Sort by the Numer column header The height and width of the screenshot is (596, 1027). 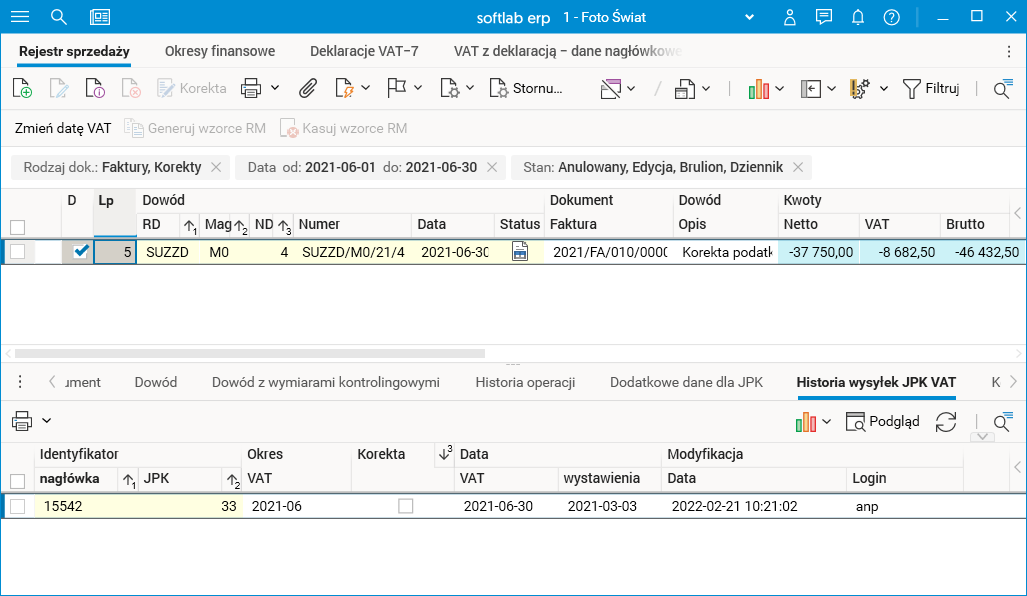click(x=319, y=225)
